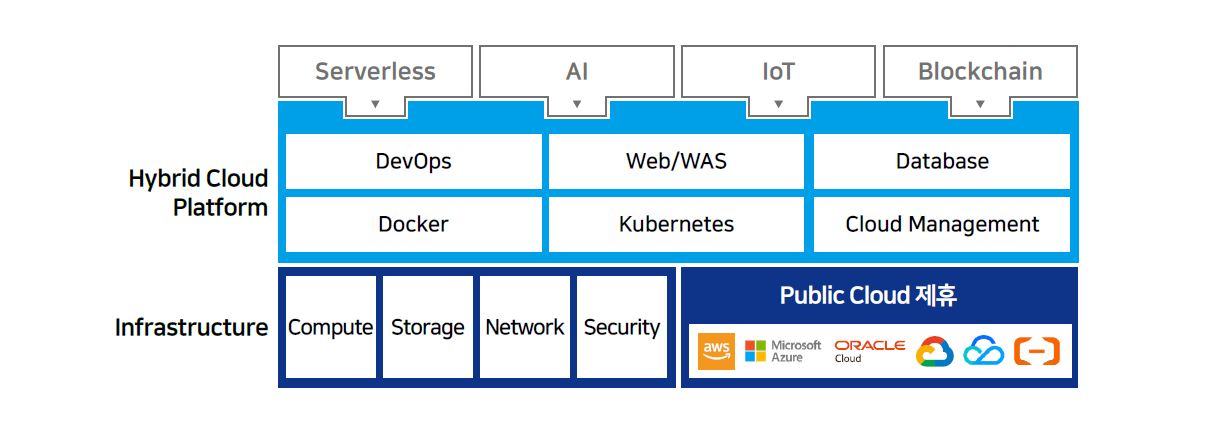Select the Google Cloud logo icon
1210x435 pixels.
point(935,352)
